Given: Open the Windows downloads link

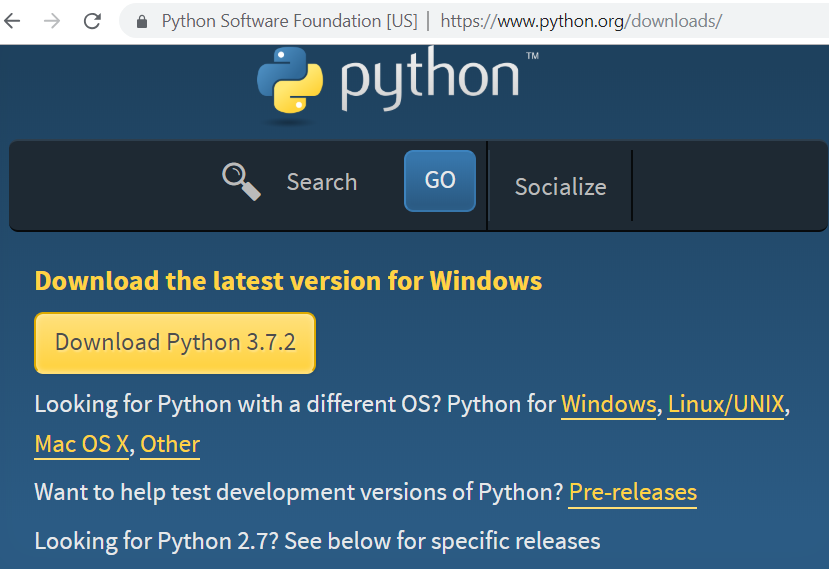Looking at the screenshot, I should pos(609,405).
